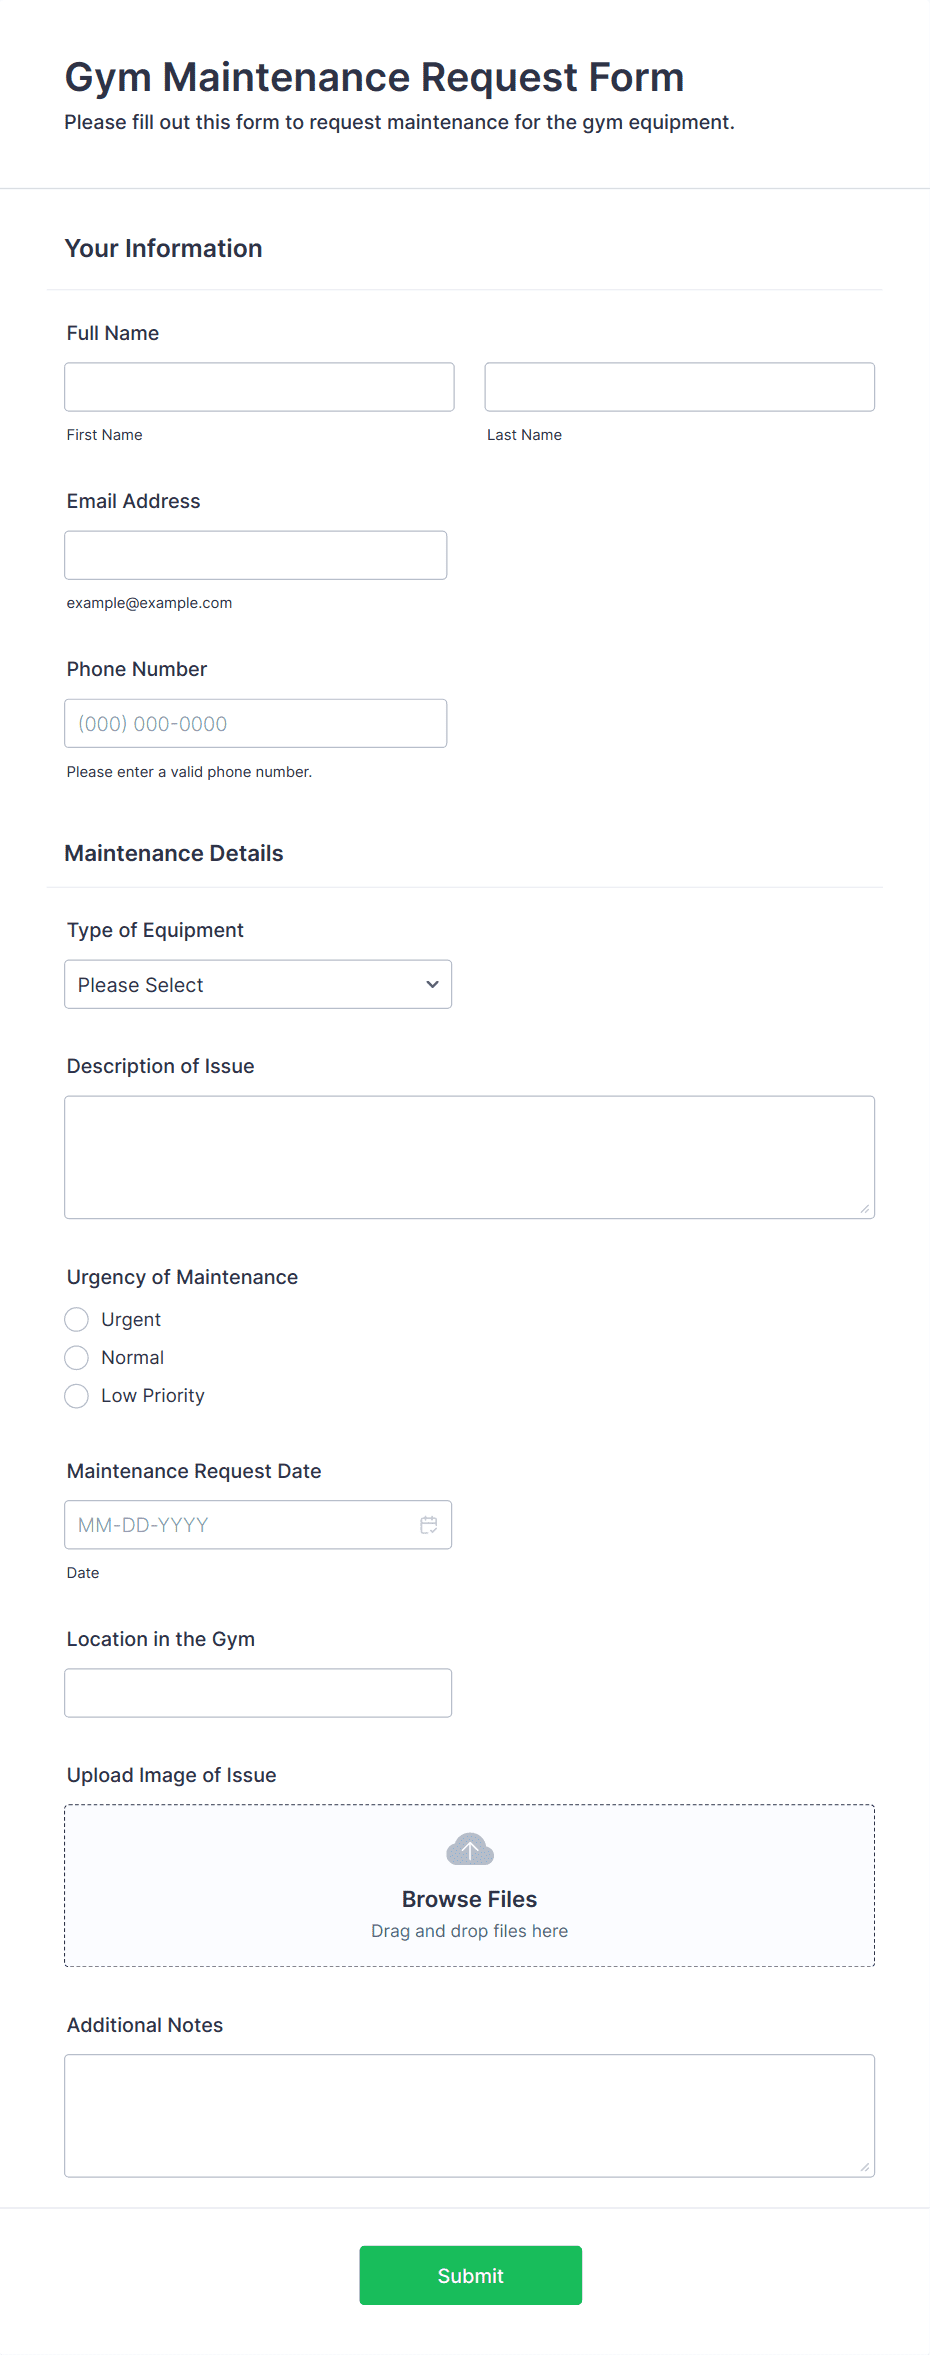Submit the maintenance request form
Viewport: 930px width, 2355px height.
470,2275
